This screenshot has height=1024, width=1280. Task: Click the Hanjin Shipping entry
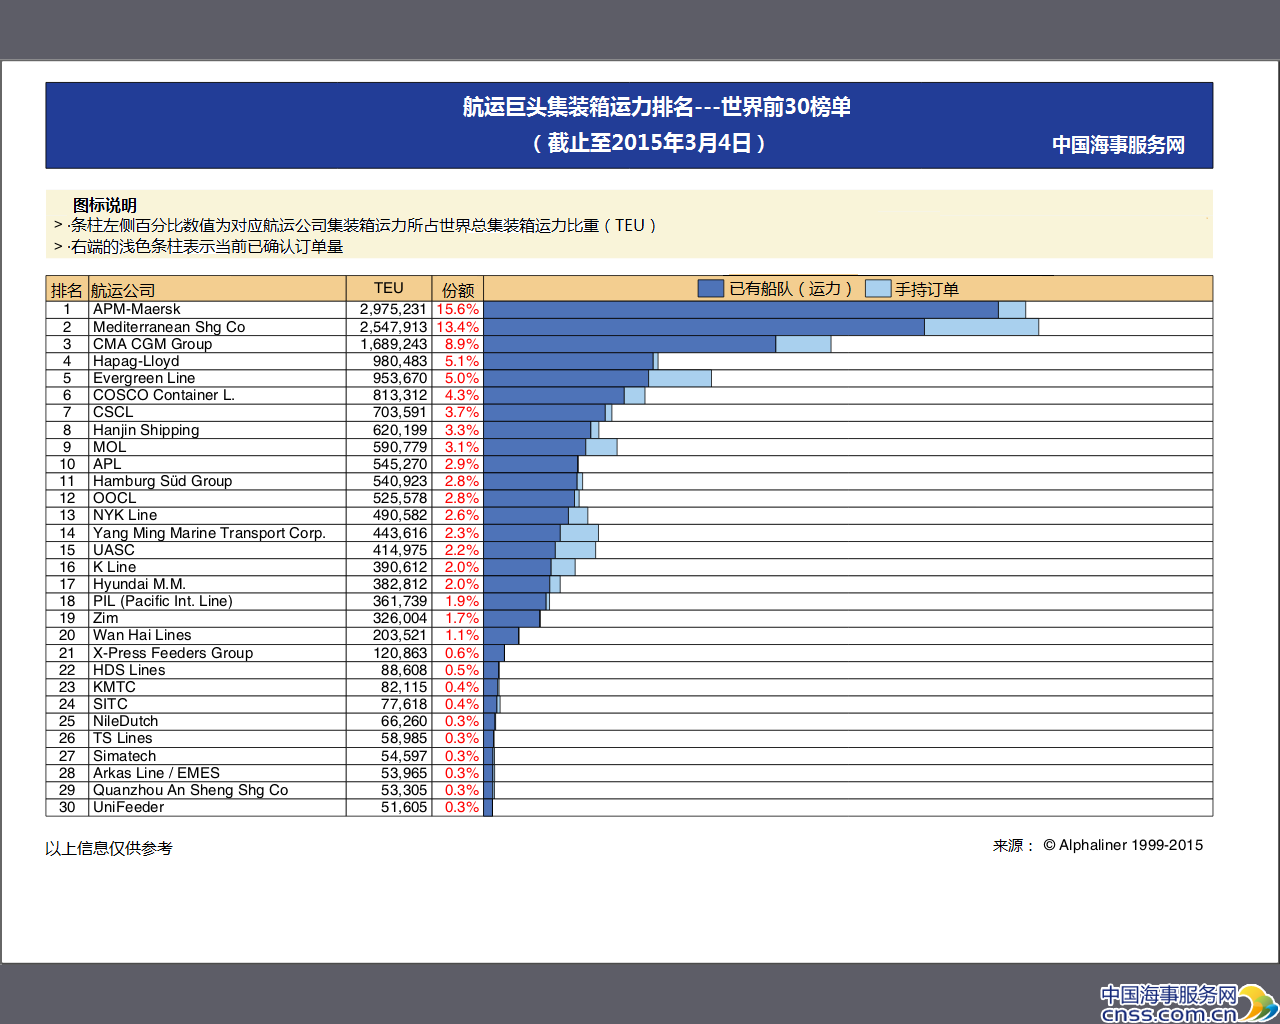pyautogui.click(x=146, y=430)
